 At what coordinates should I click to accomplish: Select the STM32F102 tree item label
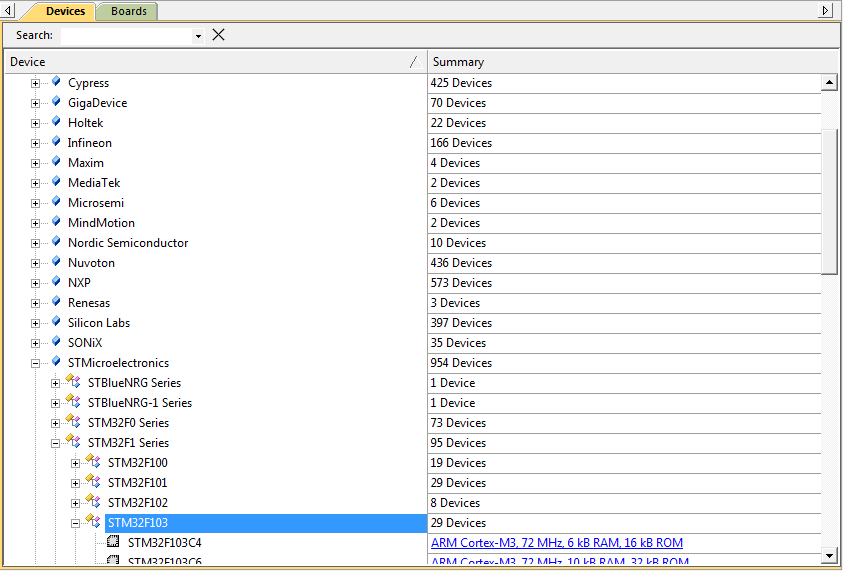pyautogui.click(x=138, y=503)
